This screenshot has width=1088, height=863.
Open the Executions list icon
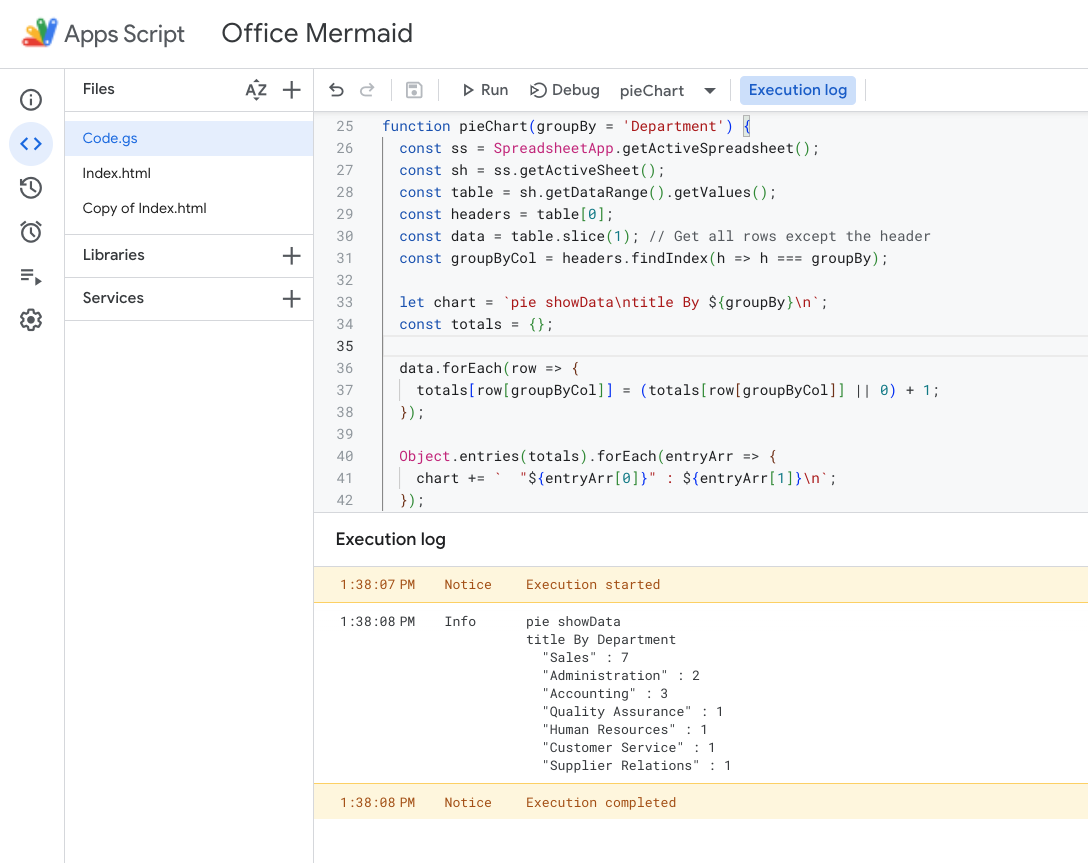31,276
